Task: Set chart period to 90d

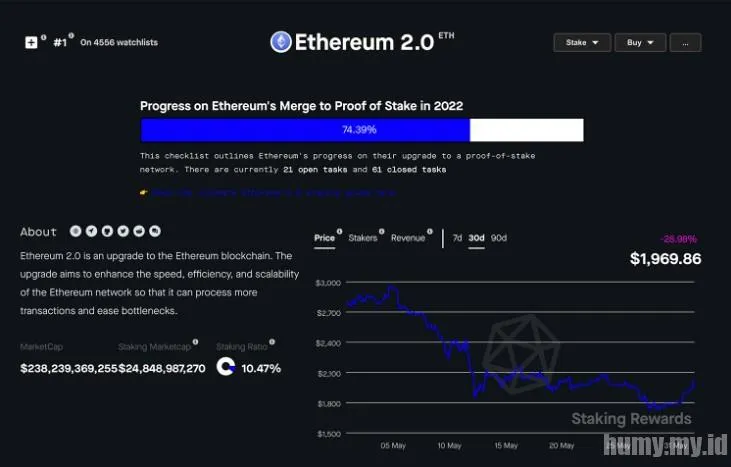Action: point(499,238)
